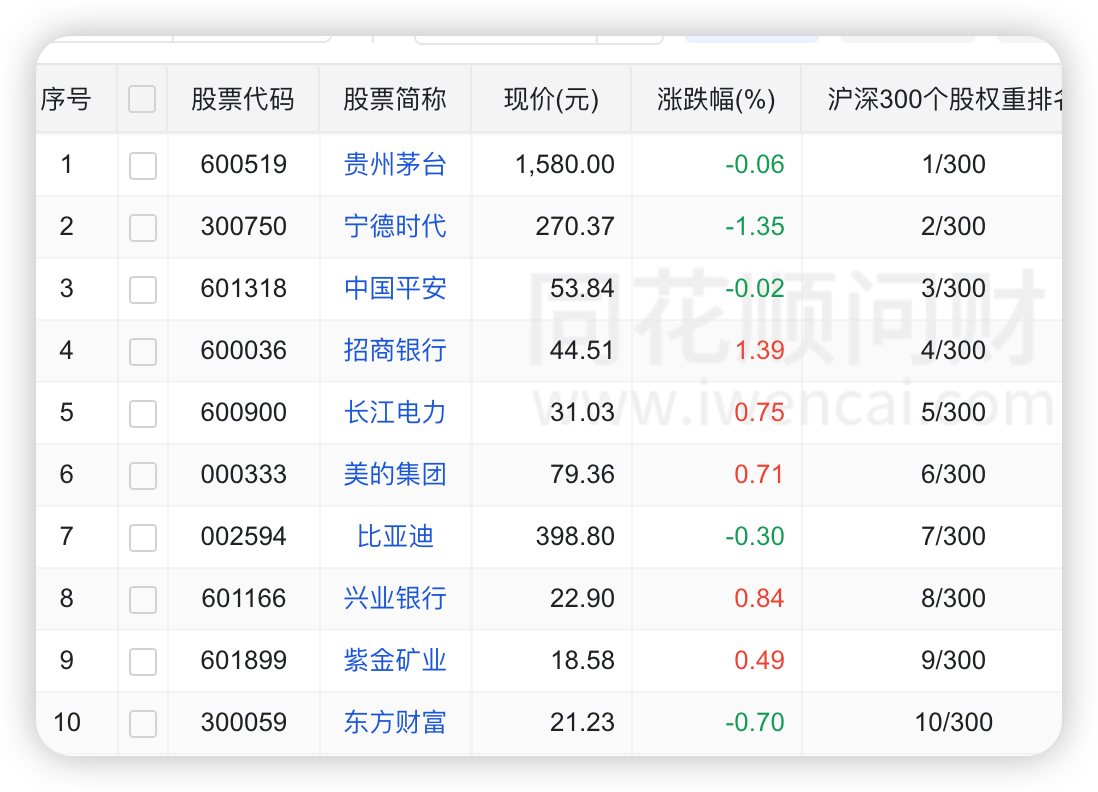
Task: Select the price value 270.37
Action: pyautogui.click(x=575, y=226)
